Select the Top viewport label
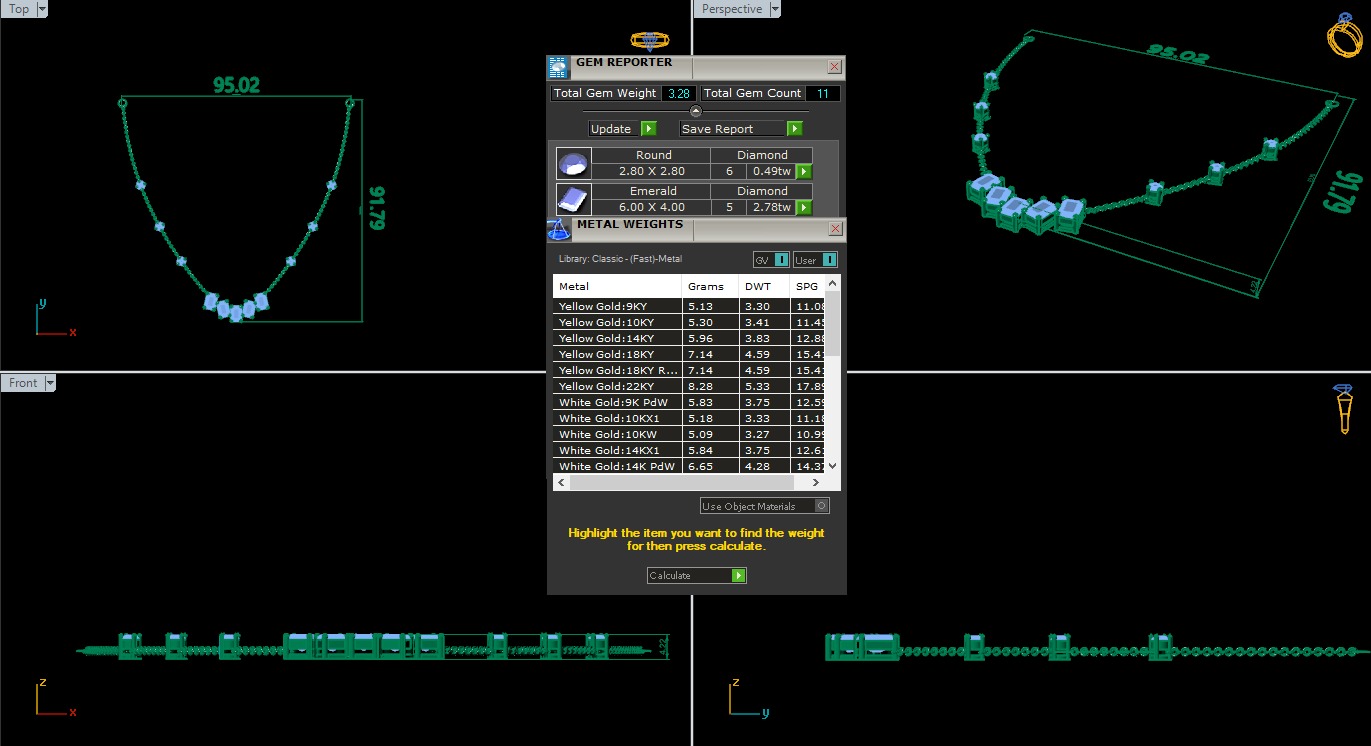Image resolution: width=1371 pixels, height=746 pixels. pyautogui.click(x=19, y=9)
